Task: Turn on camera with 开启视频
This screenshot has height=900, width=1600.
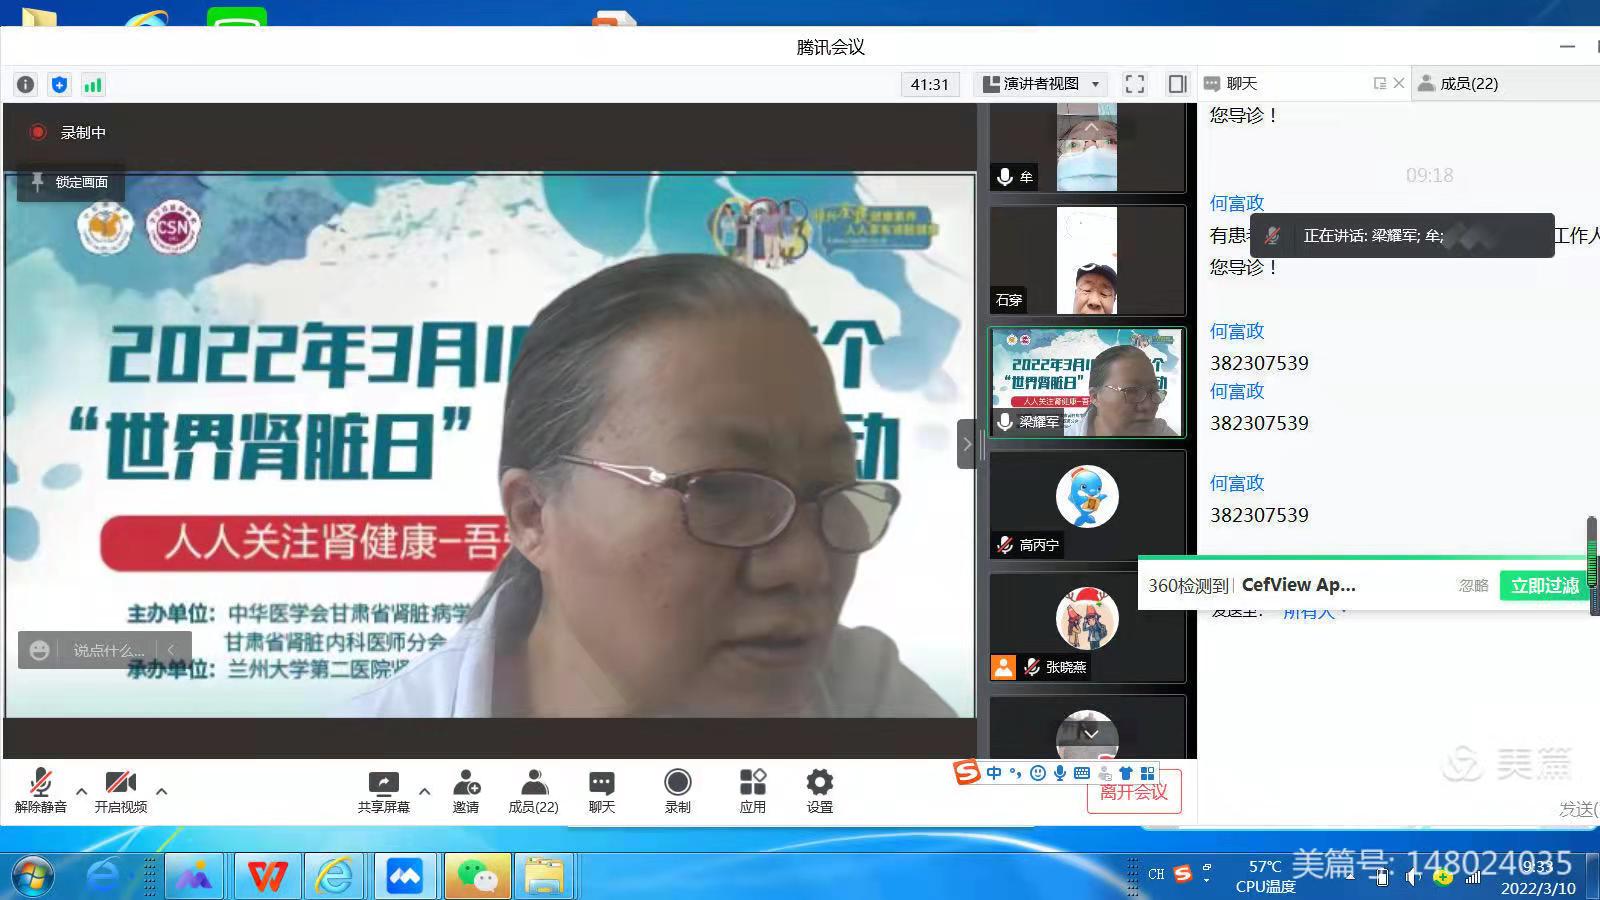Action: tap(120, 790)
